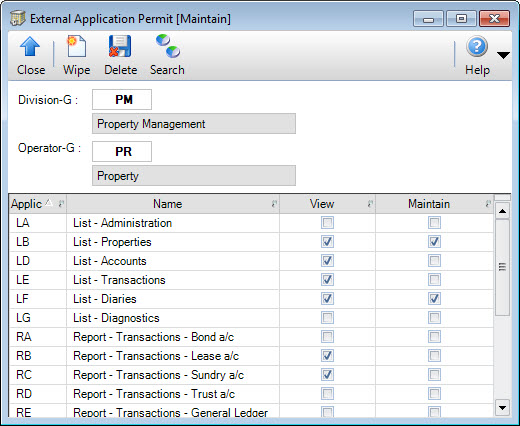Check Maintain for Report Transactions Lease a/c
Viewport: 520px width, 426px height.
point(434,356)
